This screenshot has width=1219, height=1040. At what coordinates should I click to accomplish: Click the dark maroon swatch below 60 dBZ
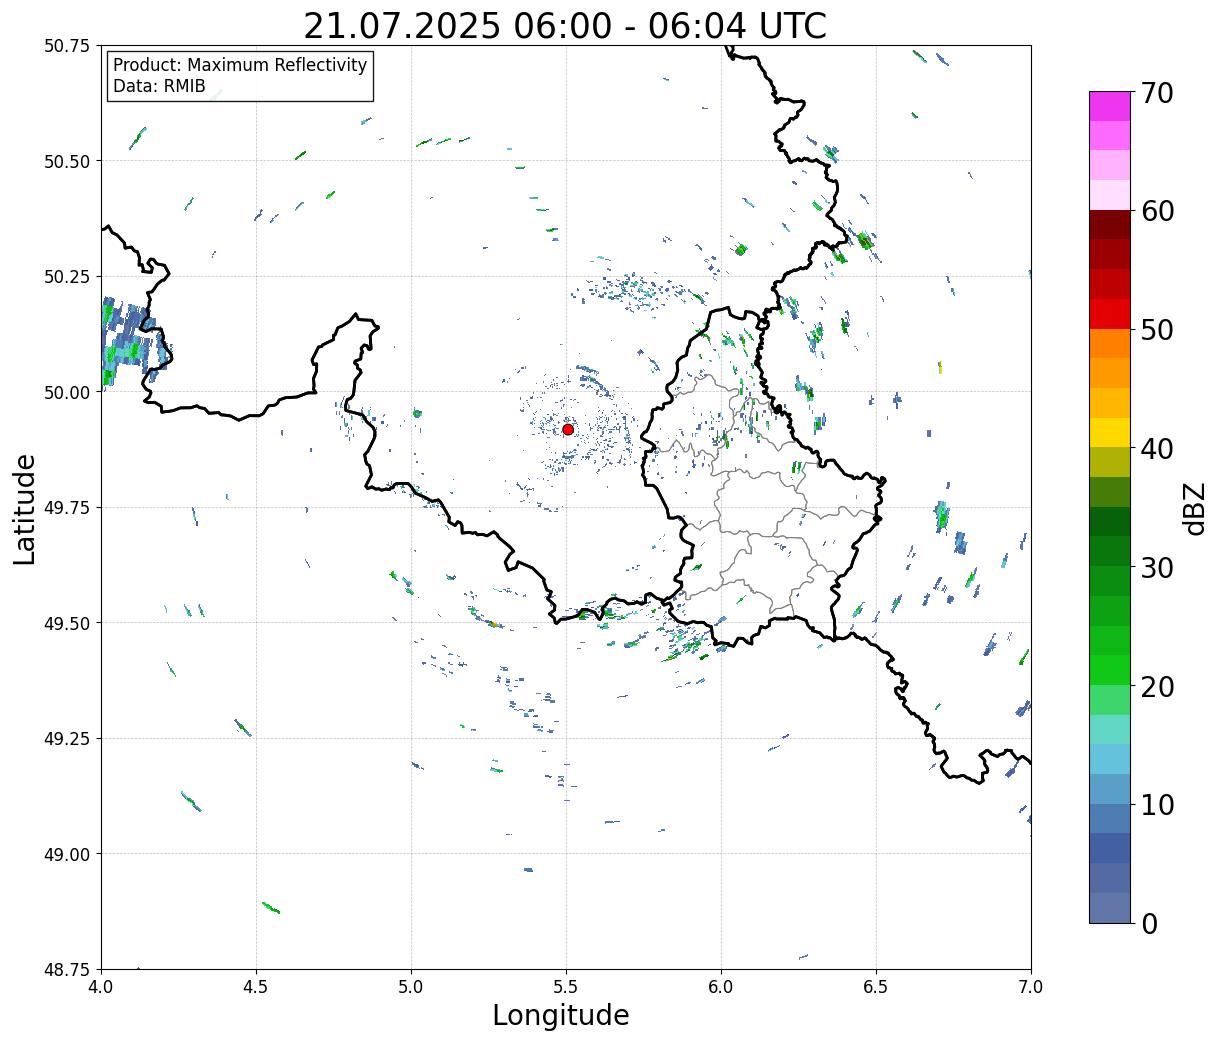pos(1110,225)
